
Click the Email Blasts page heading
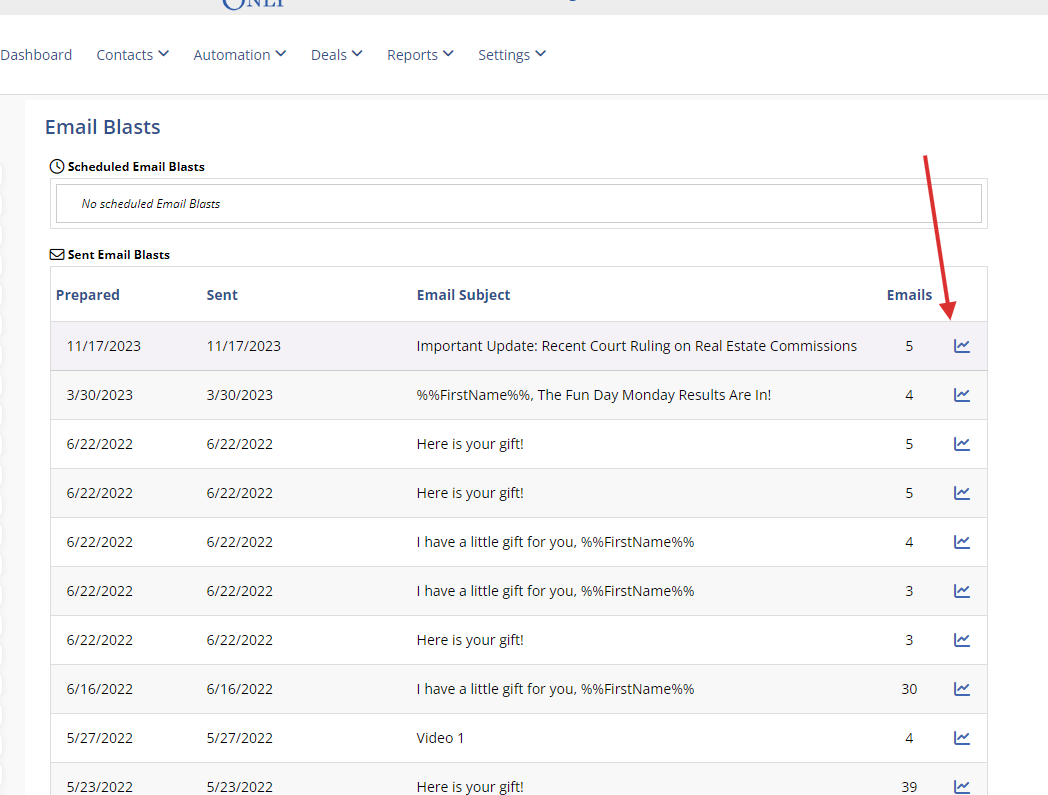pyautogui.click(x=102, y=126)
